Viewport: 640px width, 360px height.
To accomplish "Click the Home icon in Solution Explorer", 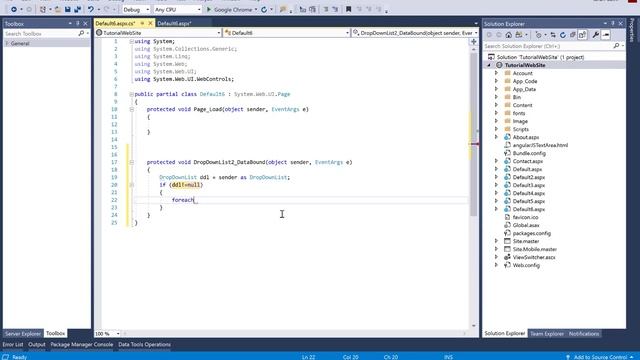I will pyautogui.click(x=509, y=35).
